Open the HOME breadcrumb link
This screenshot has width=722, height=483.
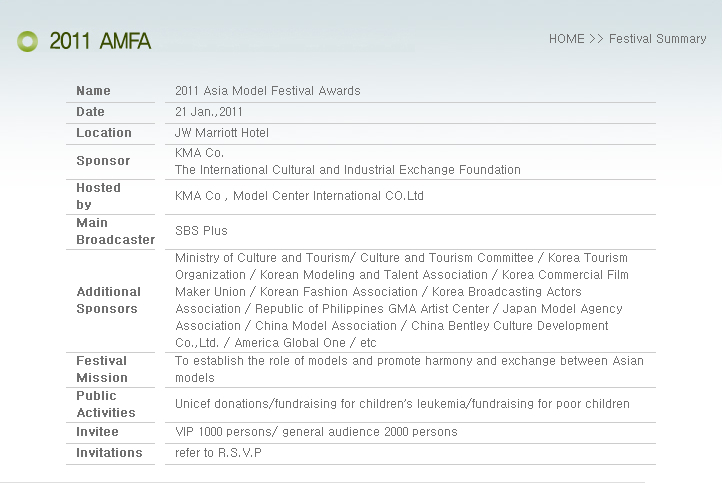coord(566,39)
